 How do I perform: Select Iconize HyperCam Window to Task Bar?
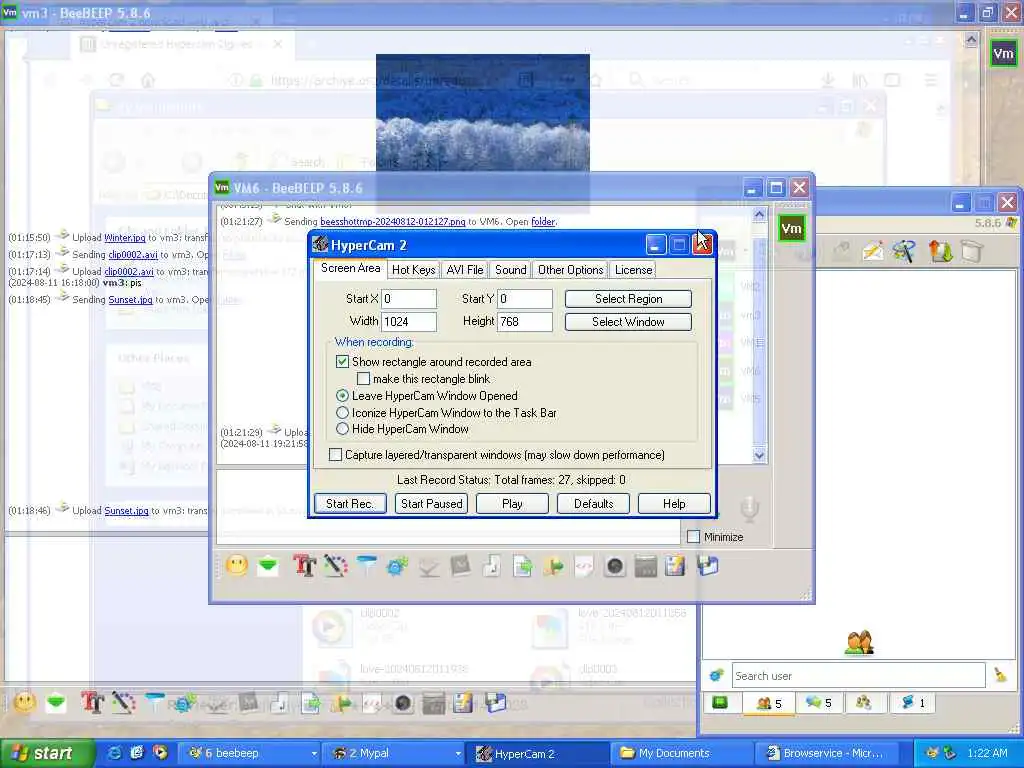point(342,413)
